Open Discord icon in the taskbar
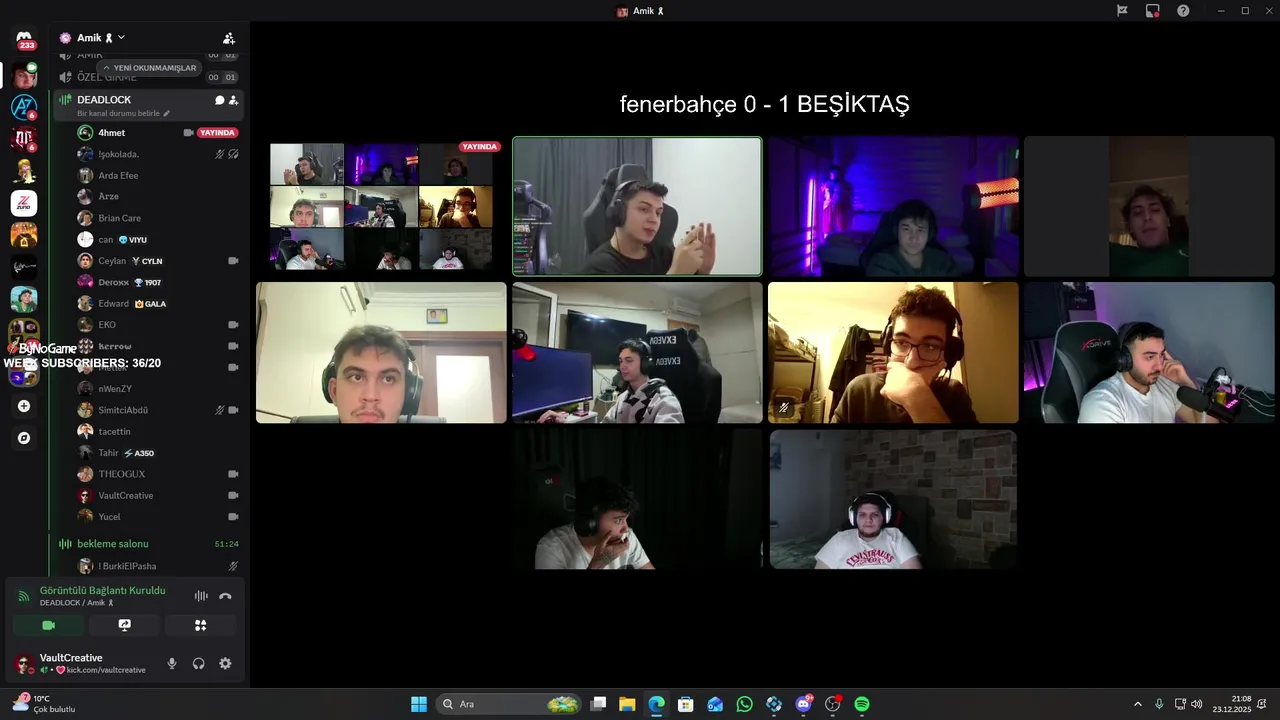This screenshot has width=1280, height=720. 803,704
